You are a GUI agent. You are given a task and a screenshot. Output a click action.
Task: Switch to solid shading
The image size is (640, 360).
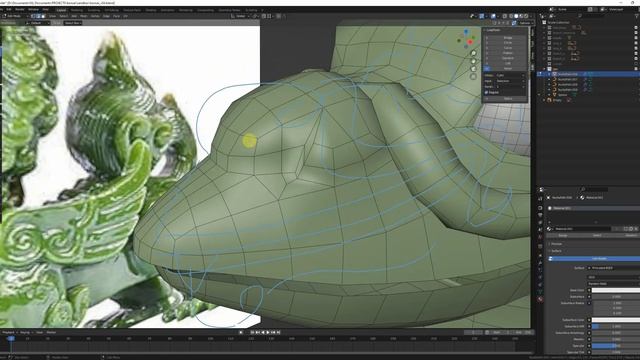516,16
